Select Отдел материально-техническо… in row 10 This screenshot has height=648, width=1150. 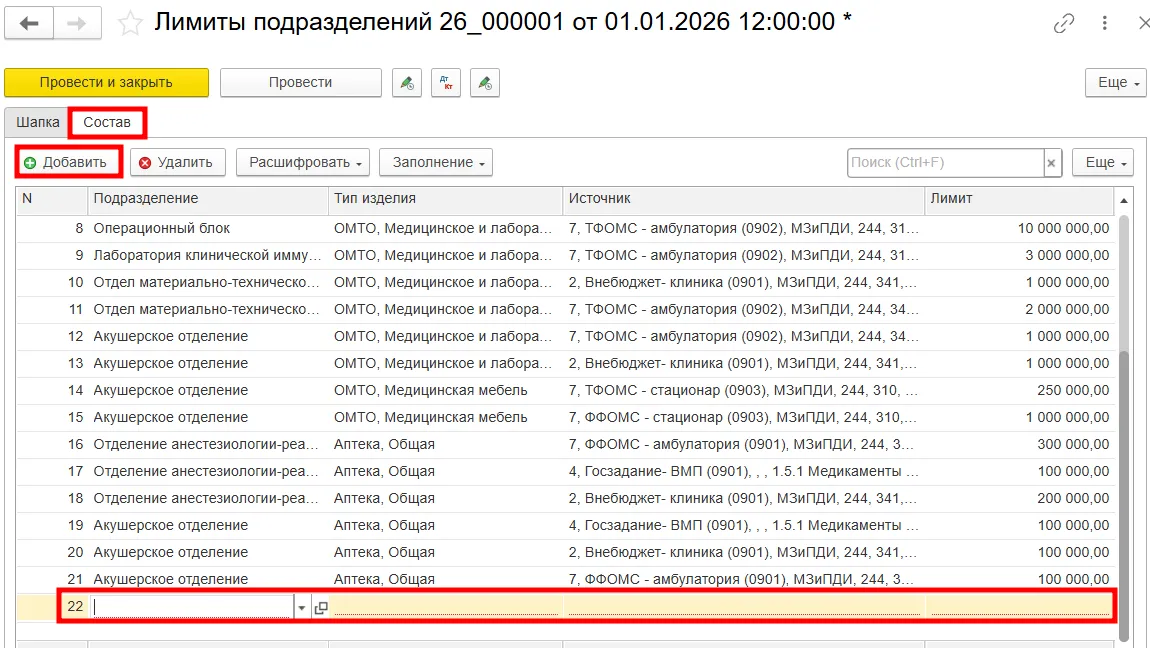click(208, 283)
